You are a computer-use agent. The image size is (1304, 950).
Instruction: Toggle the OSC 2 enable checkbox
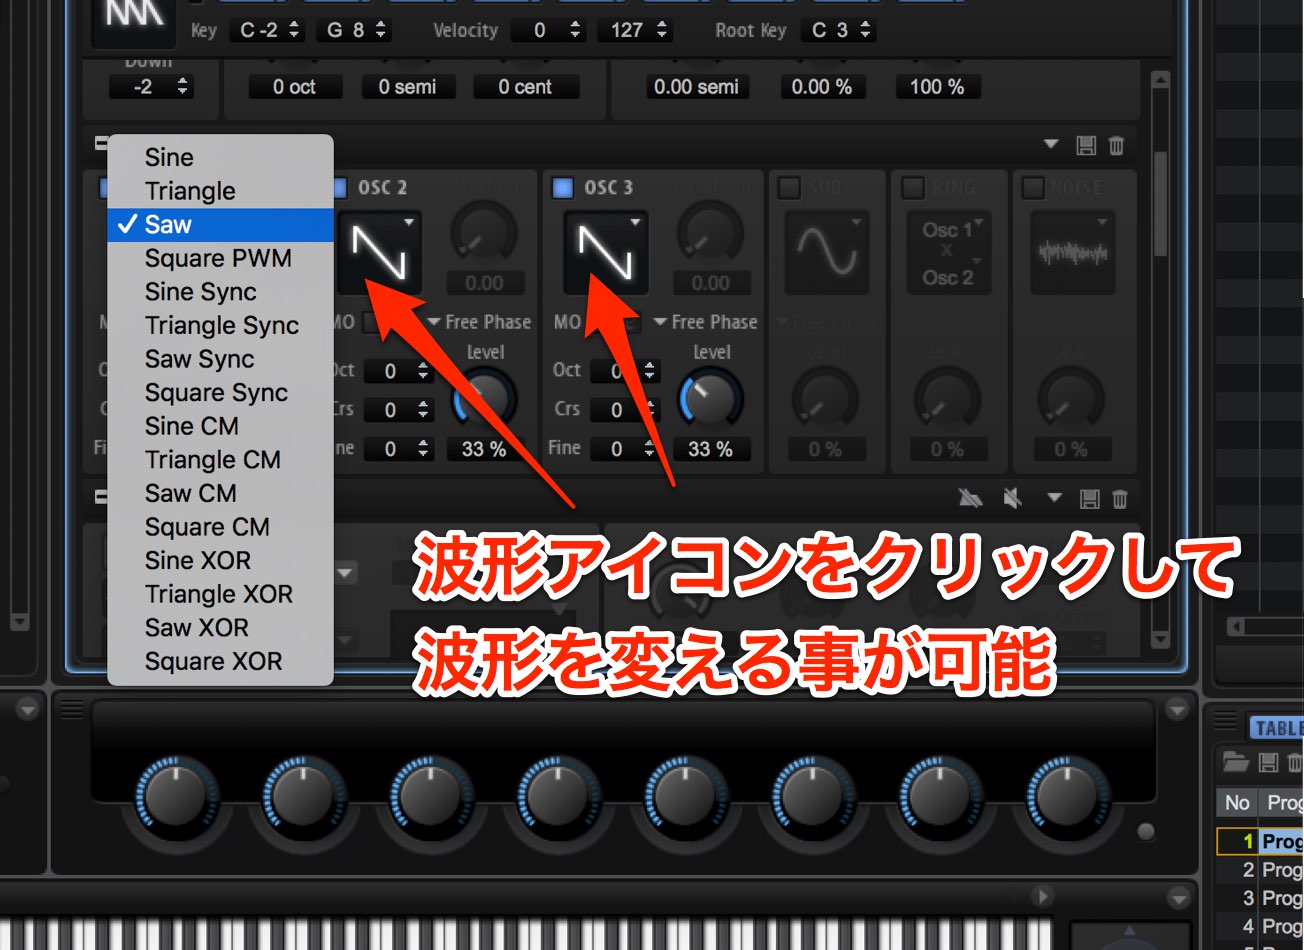click(338, 187)
